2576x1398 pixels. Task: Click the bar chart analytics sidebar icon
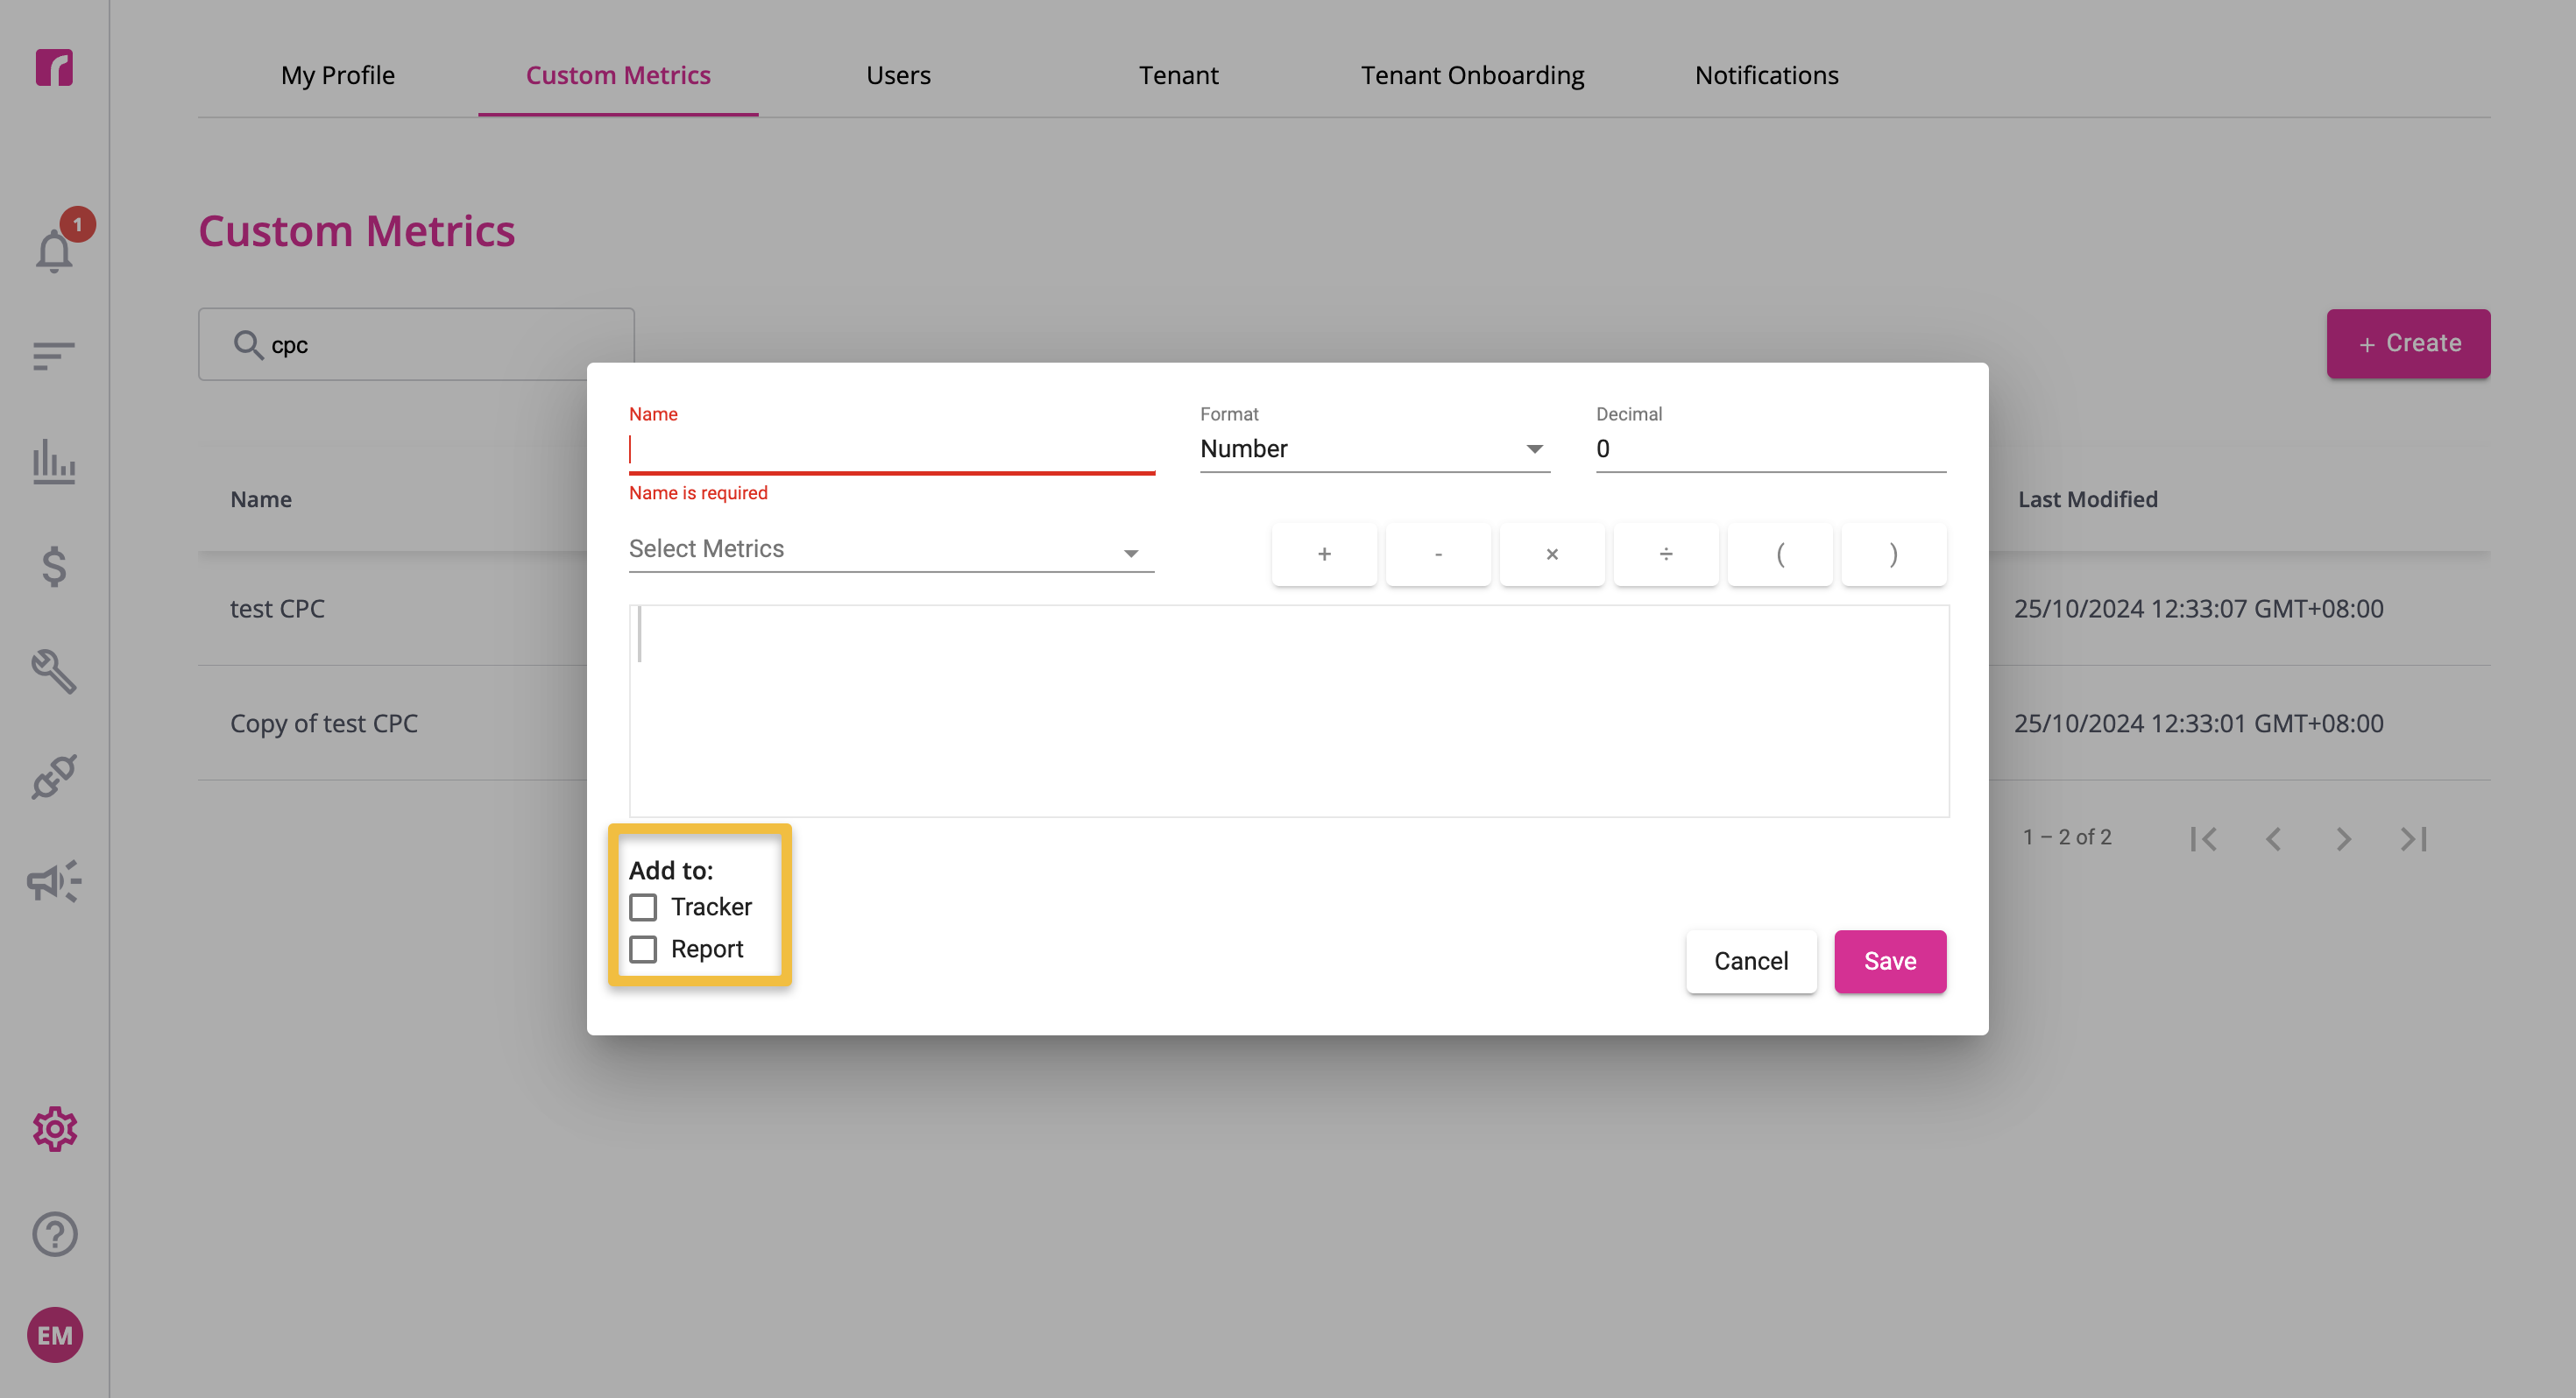tap(54, 461)
